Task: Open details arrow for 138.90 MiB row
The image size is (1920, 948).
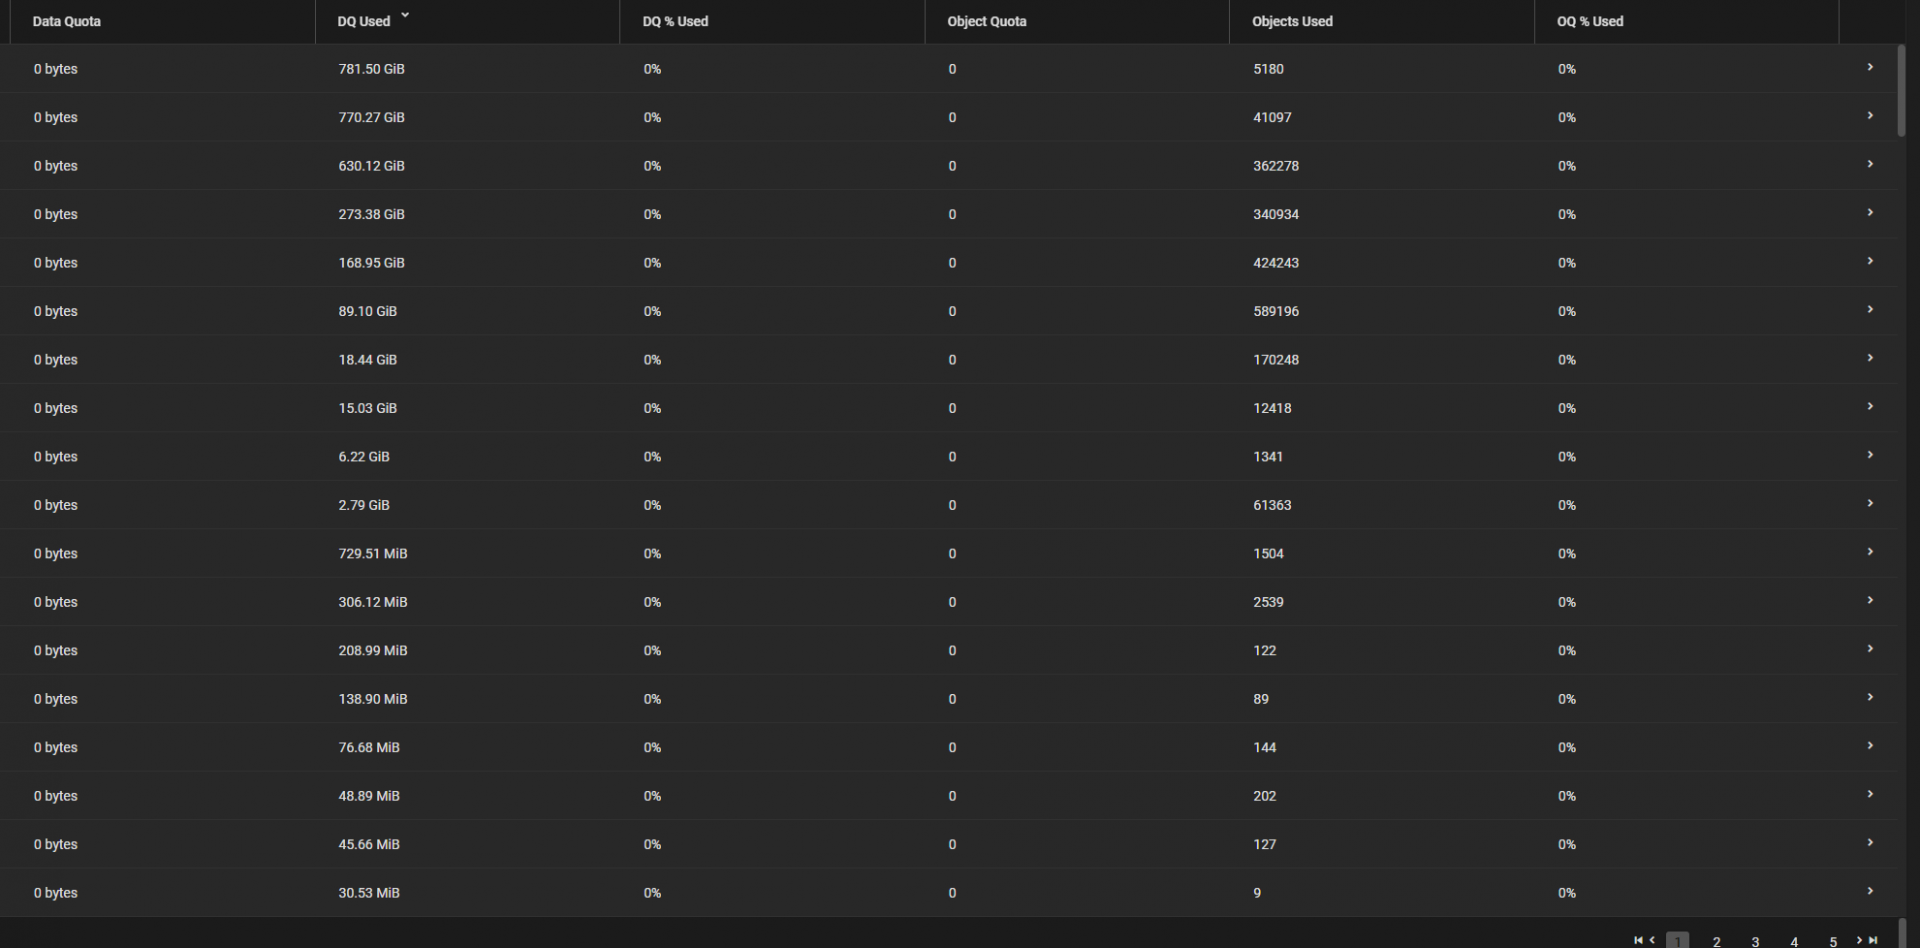Action: (x=1870, y=698)
